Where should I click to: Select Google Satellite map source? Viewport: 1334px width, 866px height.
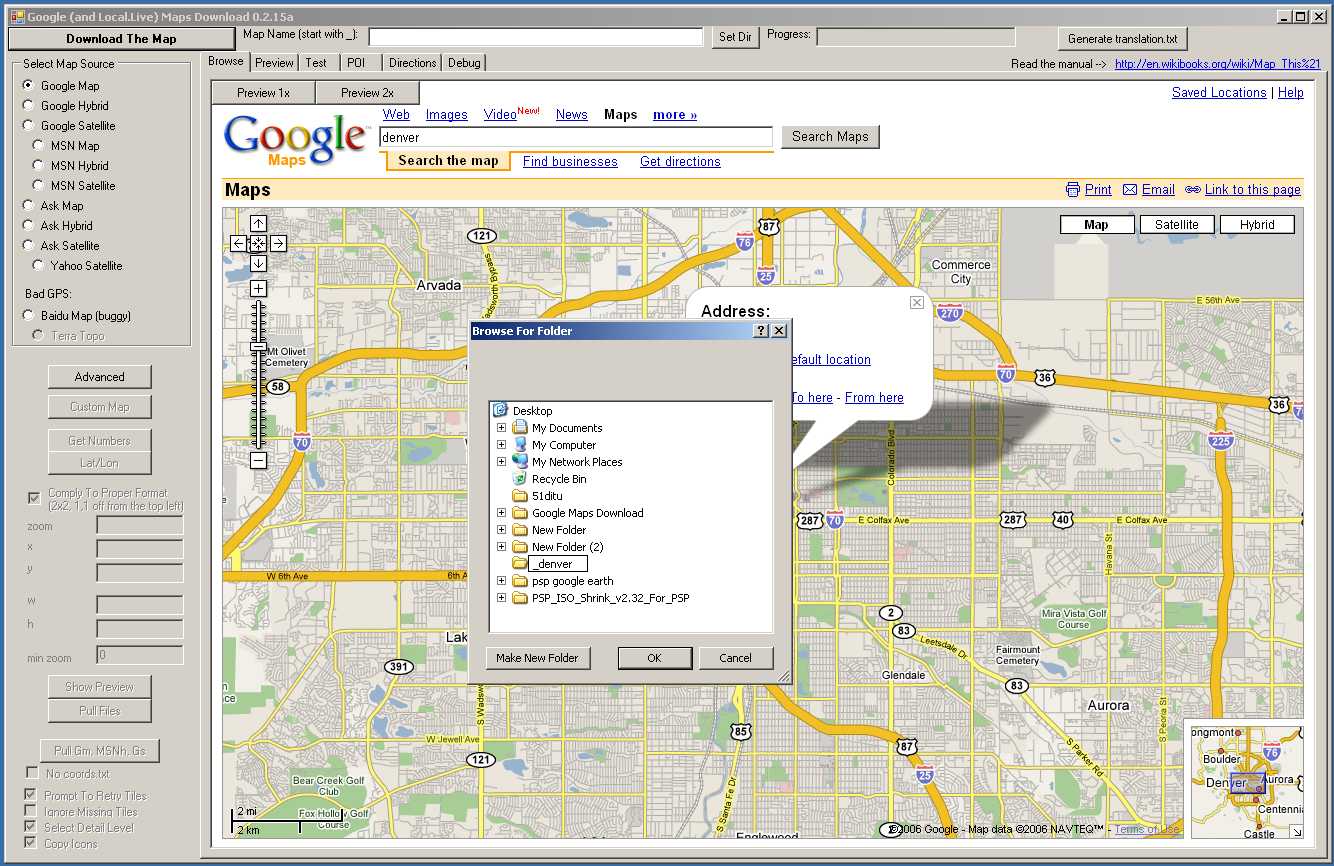(28, 126)
